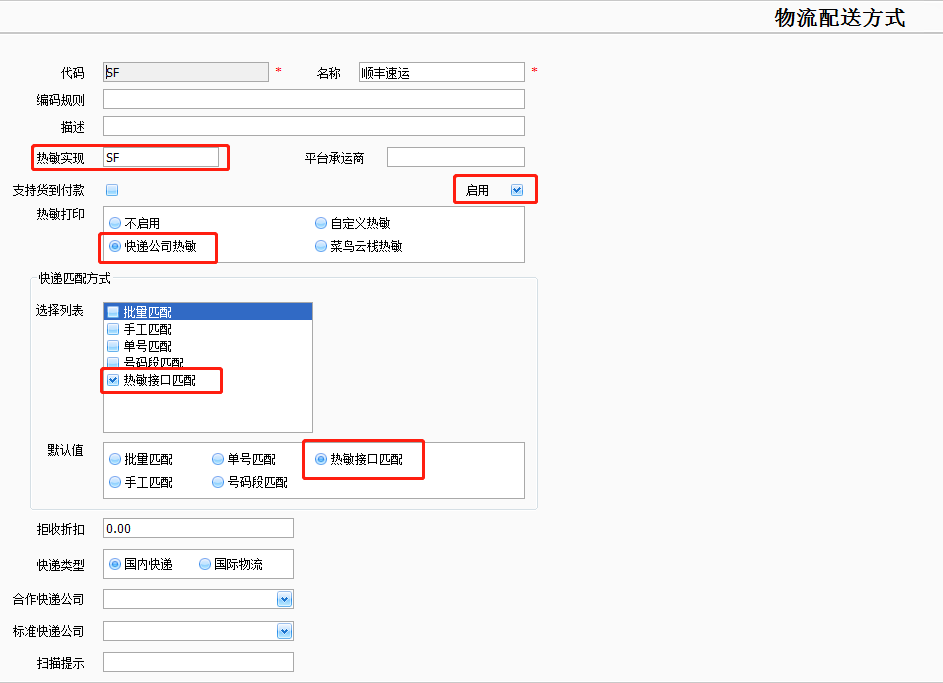This screenshot has height=683, width=943.
Task: Click the 热敏打印 label
Action: [61, 214]
